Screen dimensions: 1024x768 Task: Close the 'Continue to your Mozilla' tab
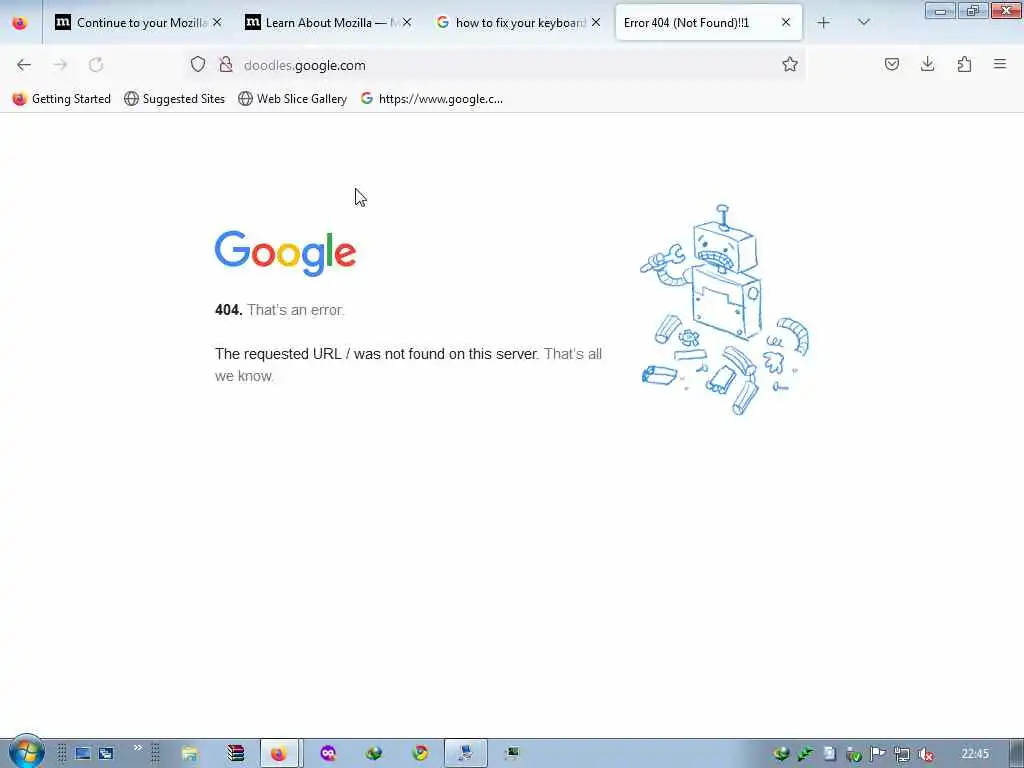click(x=217, y=23)
